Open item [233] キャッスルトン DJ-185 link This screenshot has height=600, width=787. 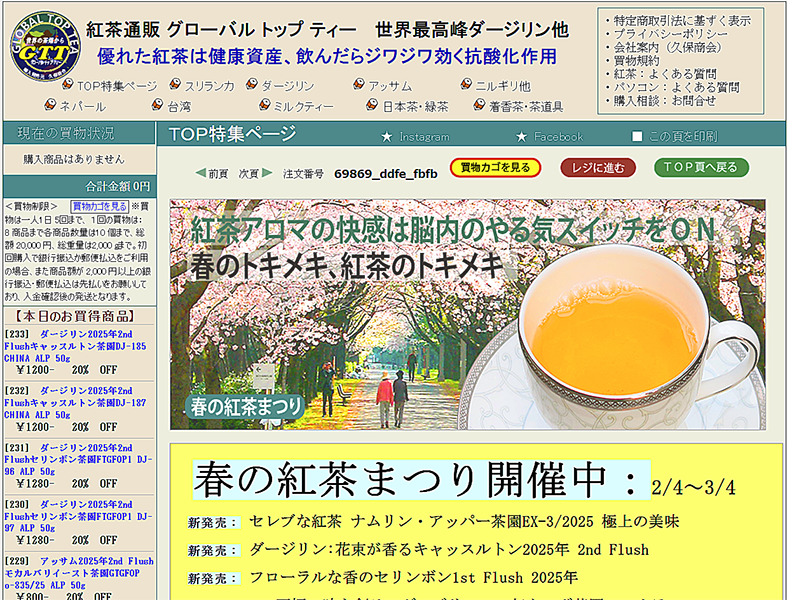coord(75,346)
